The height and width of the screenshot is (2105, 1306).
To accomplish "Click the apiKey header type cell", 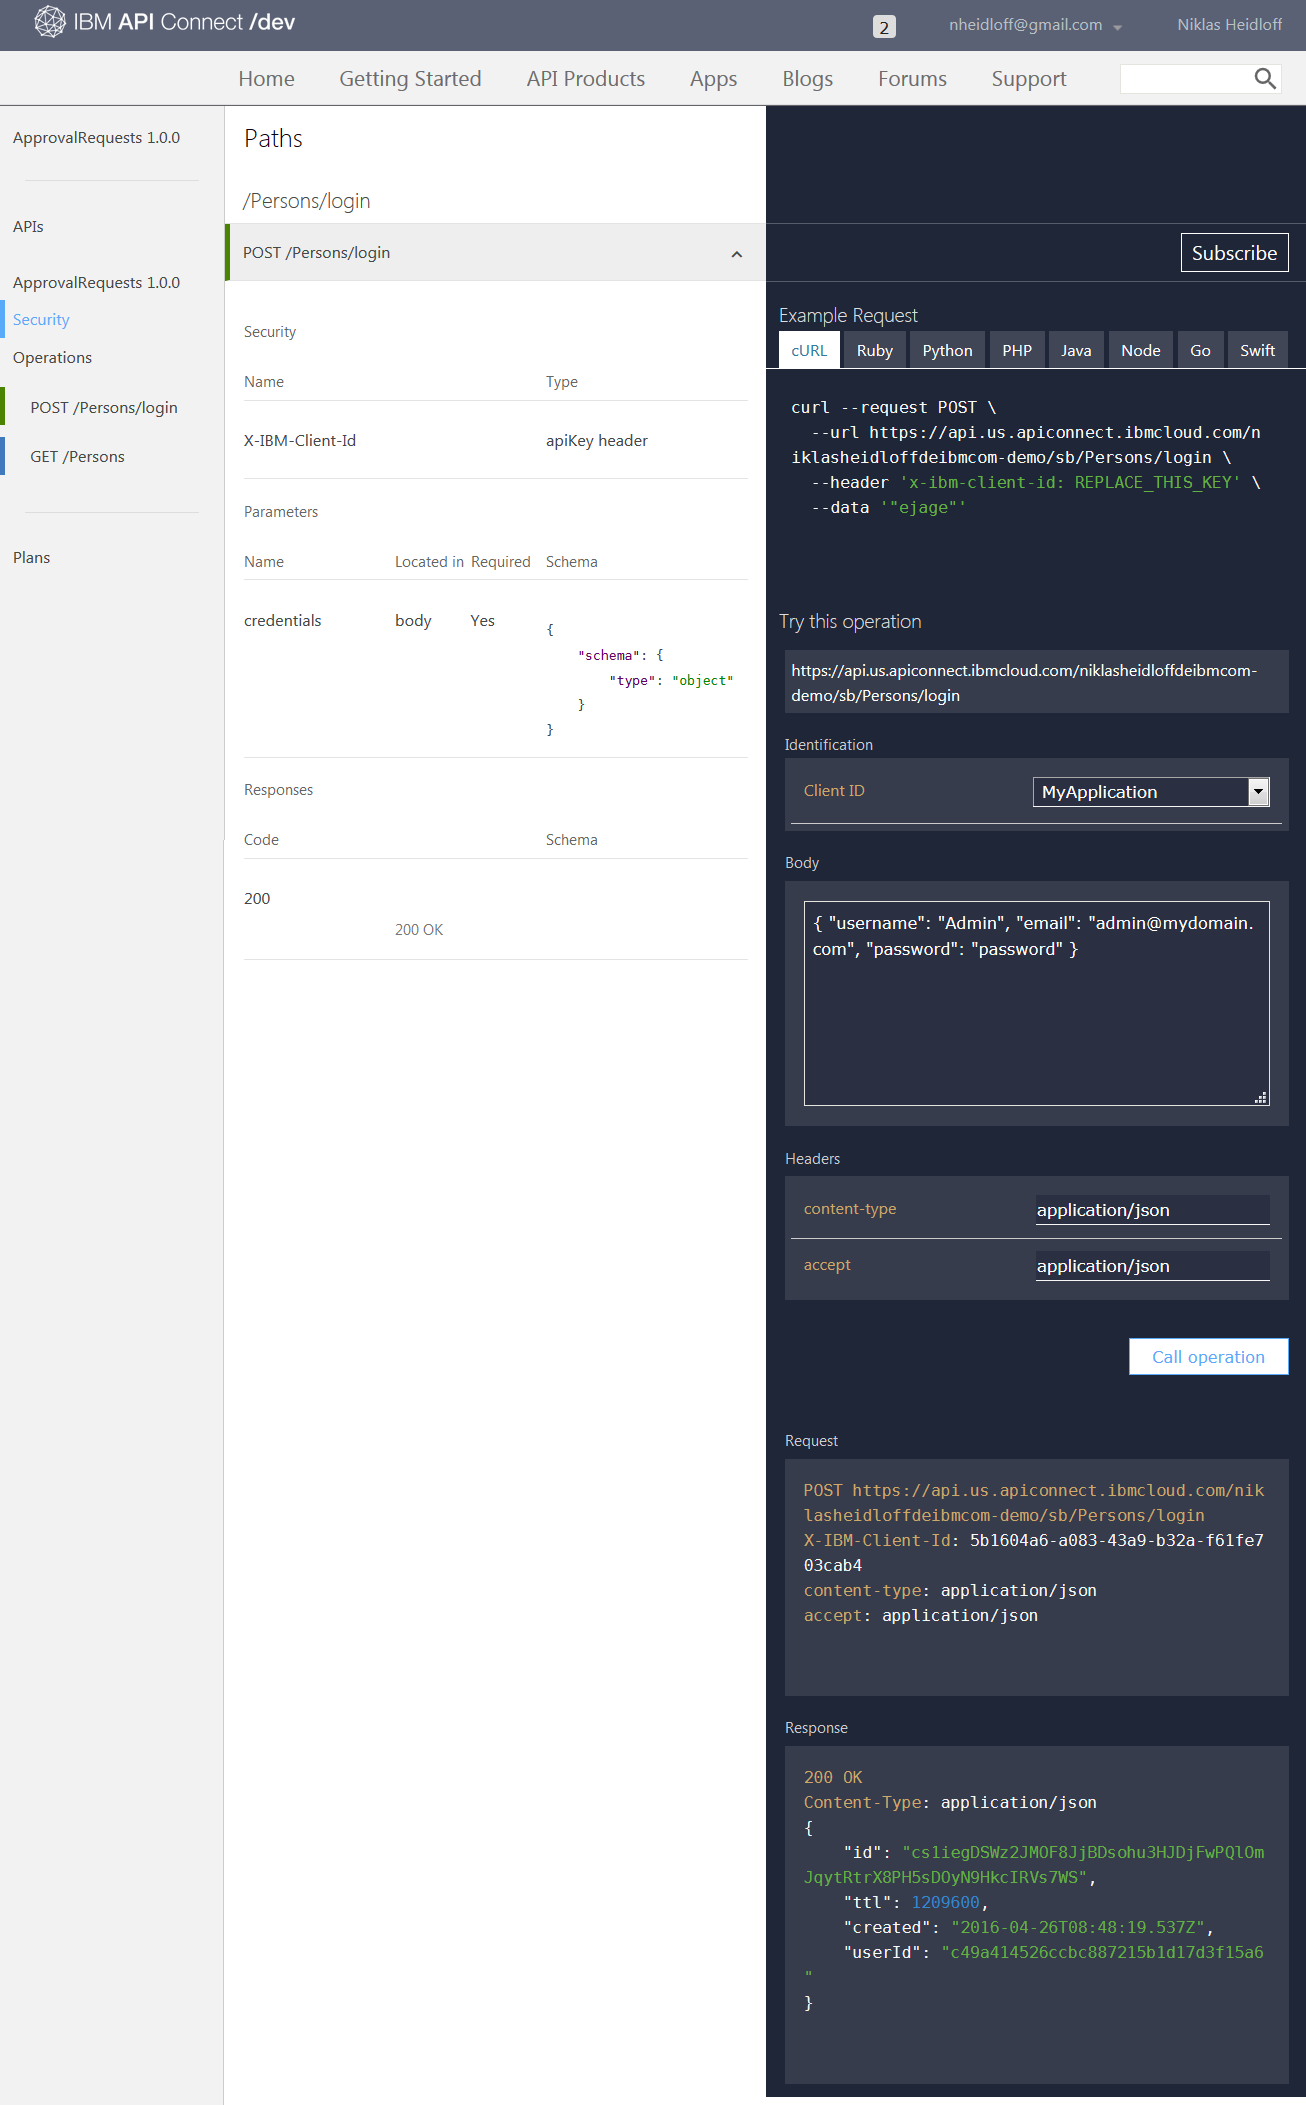I will pyautogui.click(x=597, y=441).
